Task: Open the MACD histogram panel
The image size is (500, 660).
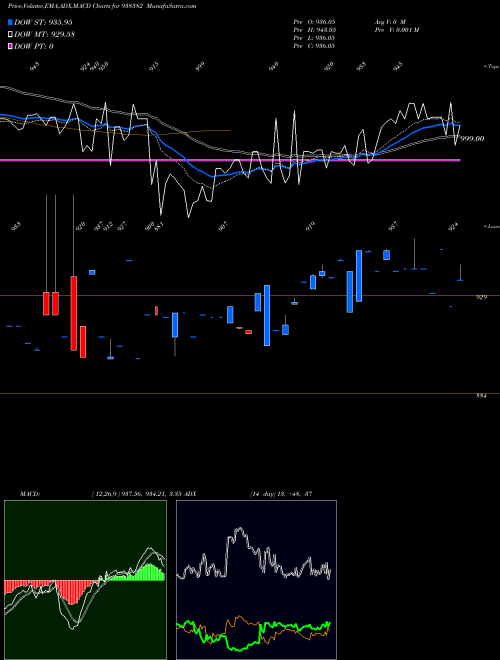Action: (x=85, y=580)
